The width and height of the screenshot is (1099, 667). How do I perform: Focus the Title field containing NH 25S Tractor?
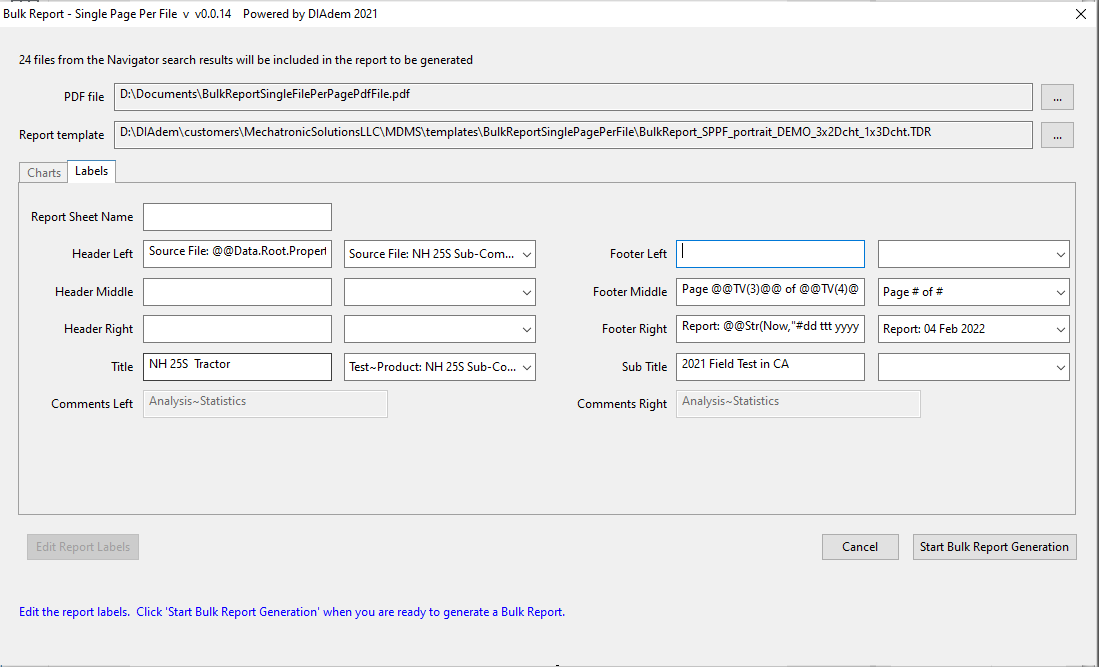[237, 367]
